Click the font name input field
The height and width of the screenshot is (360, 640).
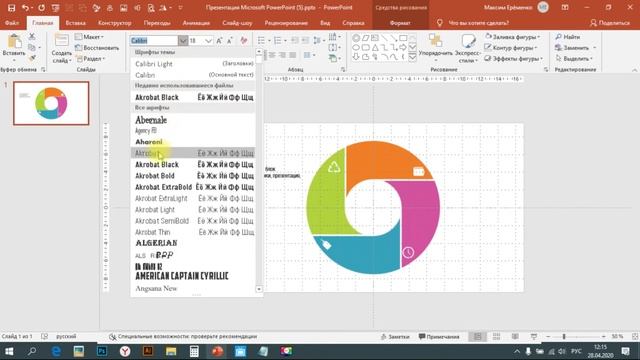click(154, 40)
